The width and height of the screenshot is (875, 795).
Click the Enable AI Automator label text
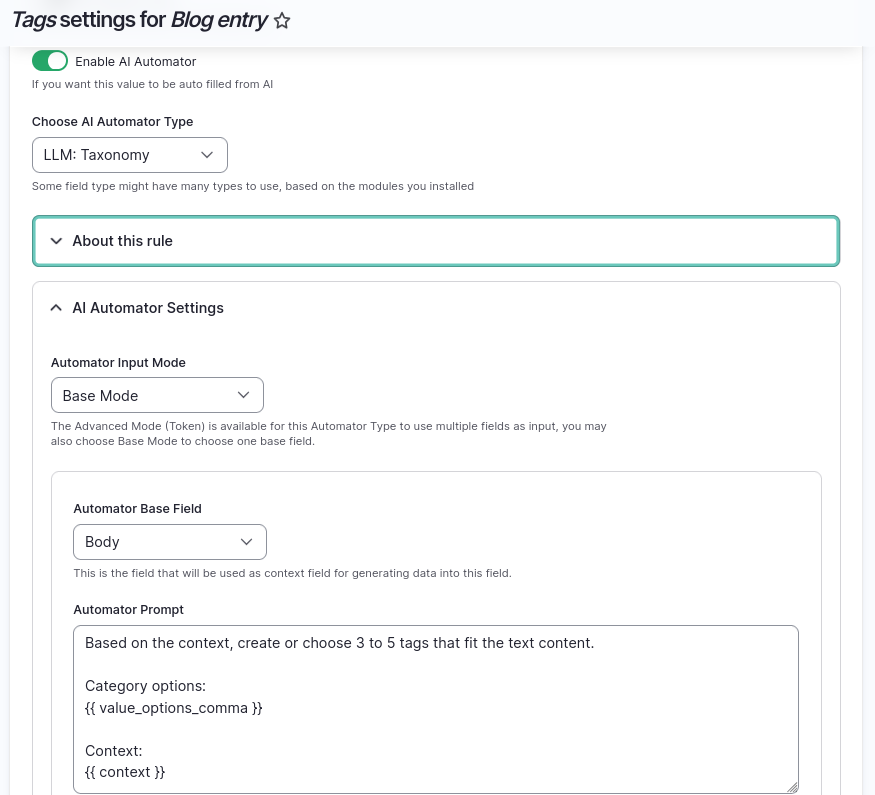tap(136, 61)
